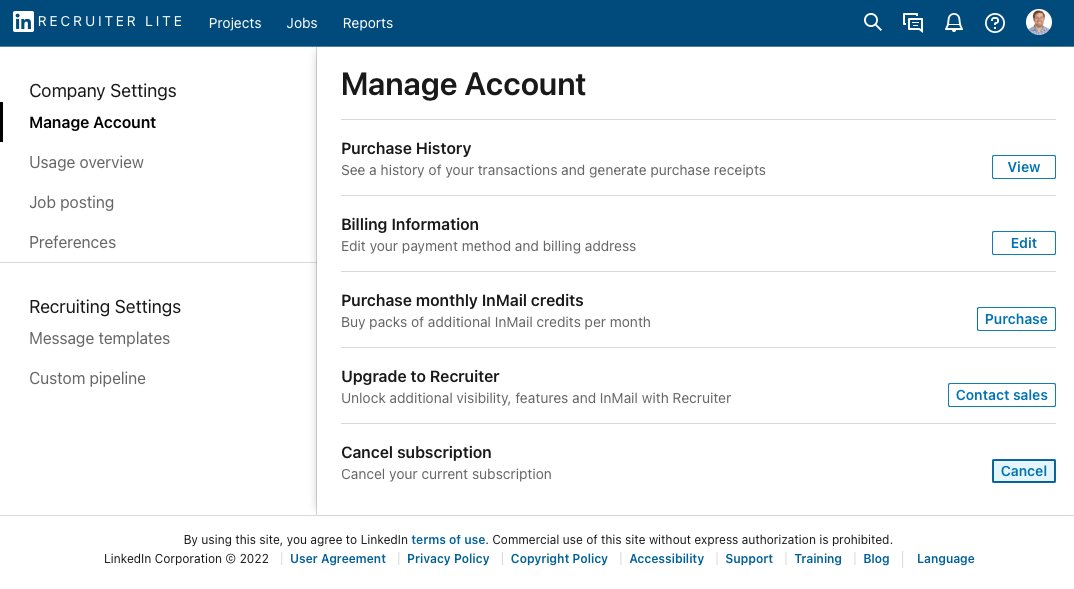
Task: Open the search magnifier icon
Action: pos(872,23)
